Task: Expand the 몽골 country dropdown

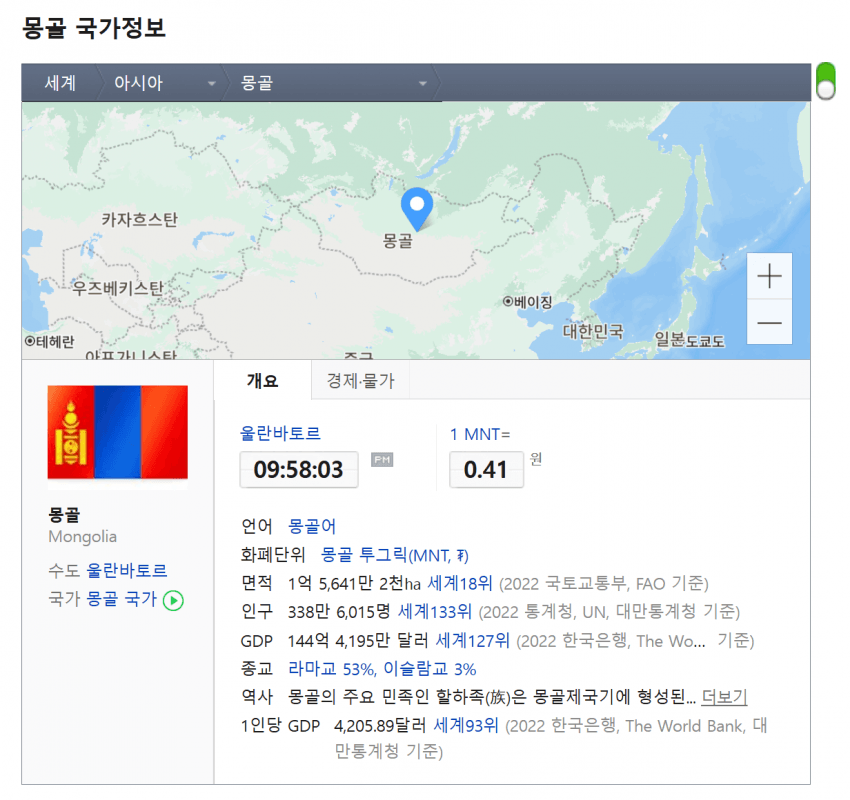Action: pyautogui.click(x=423, y=84)
